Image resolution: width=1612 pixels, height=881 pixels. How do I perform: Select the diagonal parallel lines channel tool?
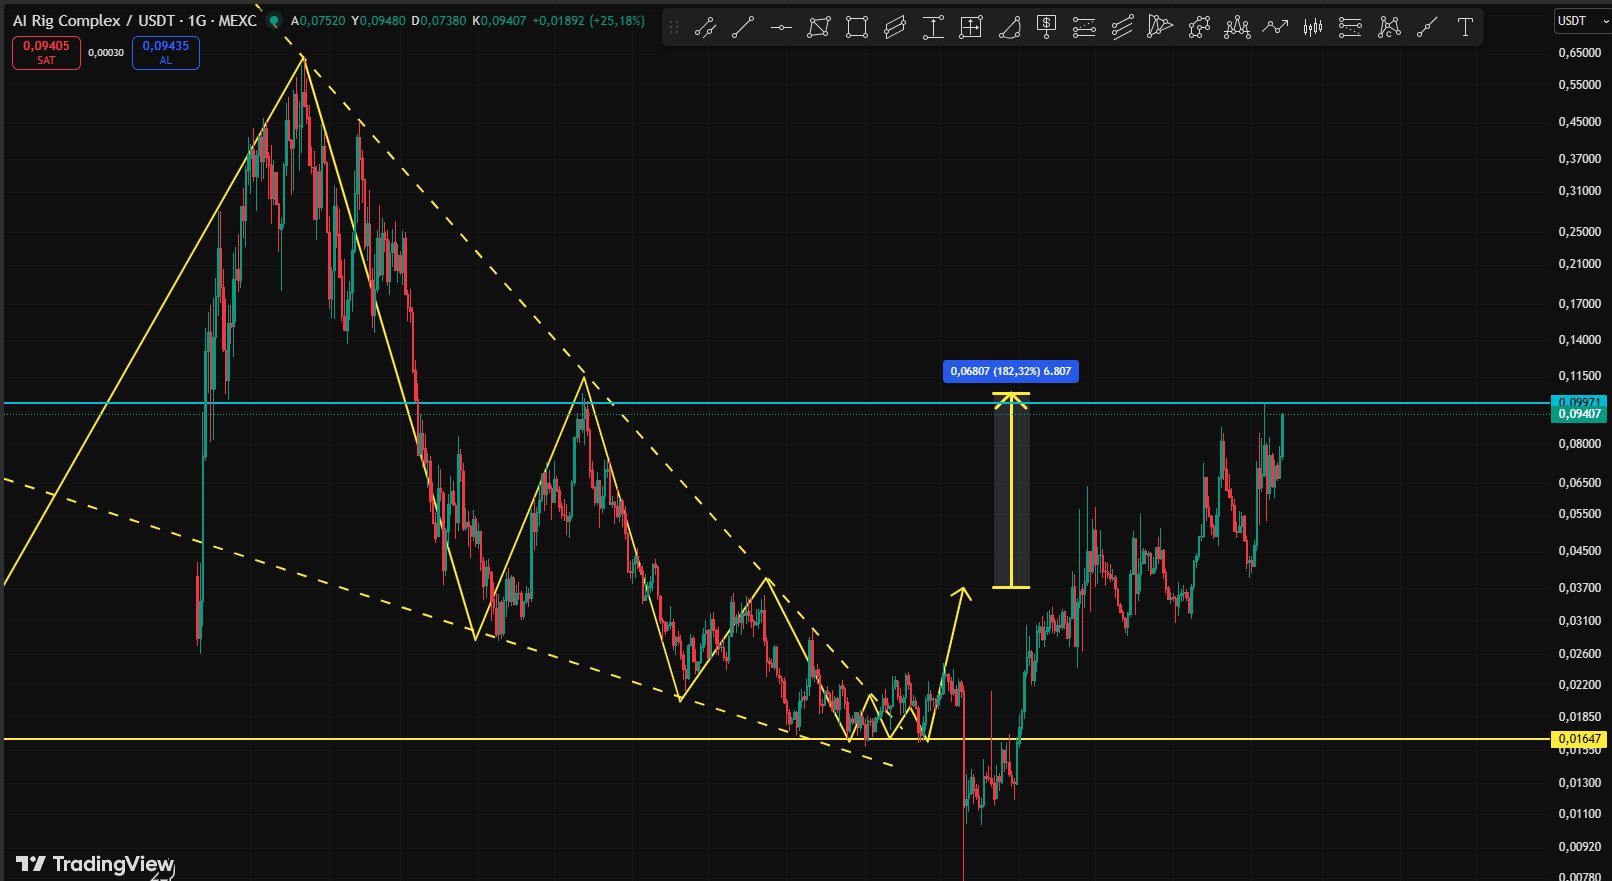1122,28
